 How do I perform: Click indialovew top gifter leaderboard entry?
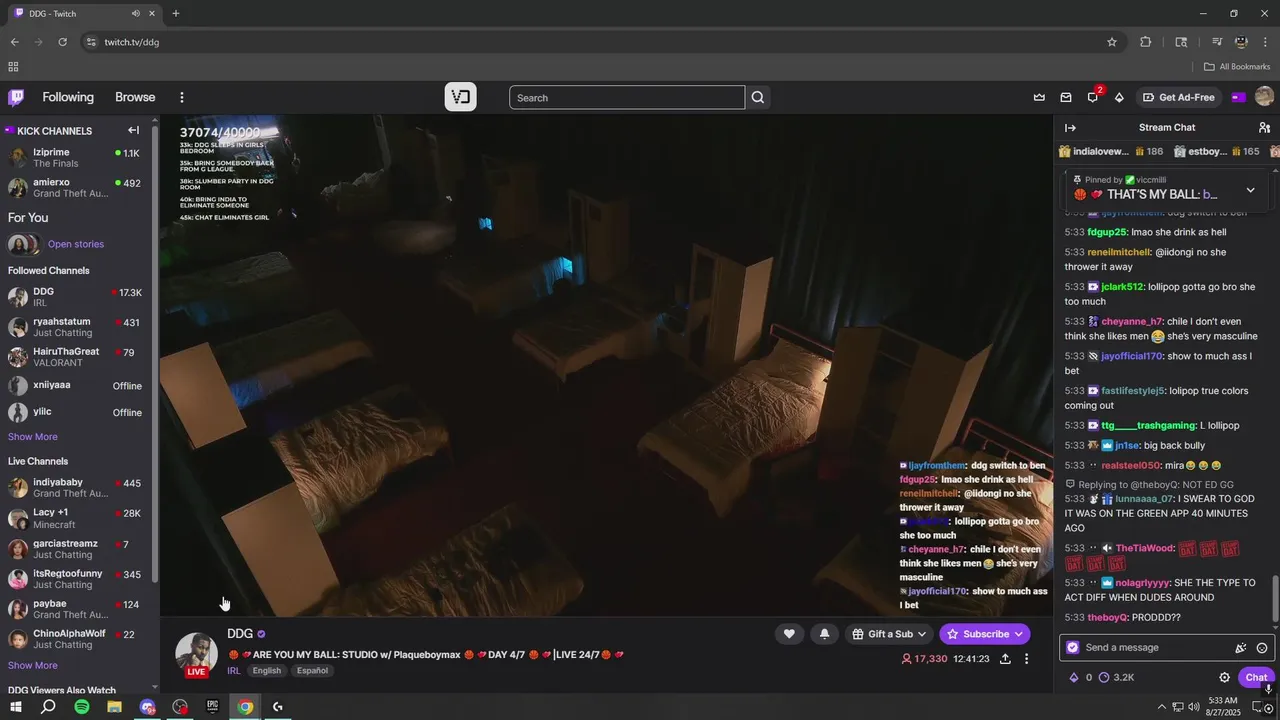[1111, 151]
